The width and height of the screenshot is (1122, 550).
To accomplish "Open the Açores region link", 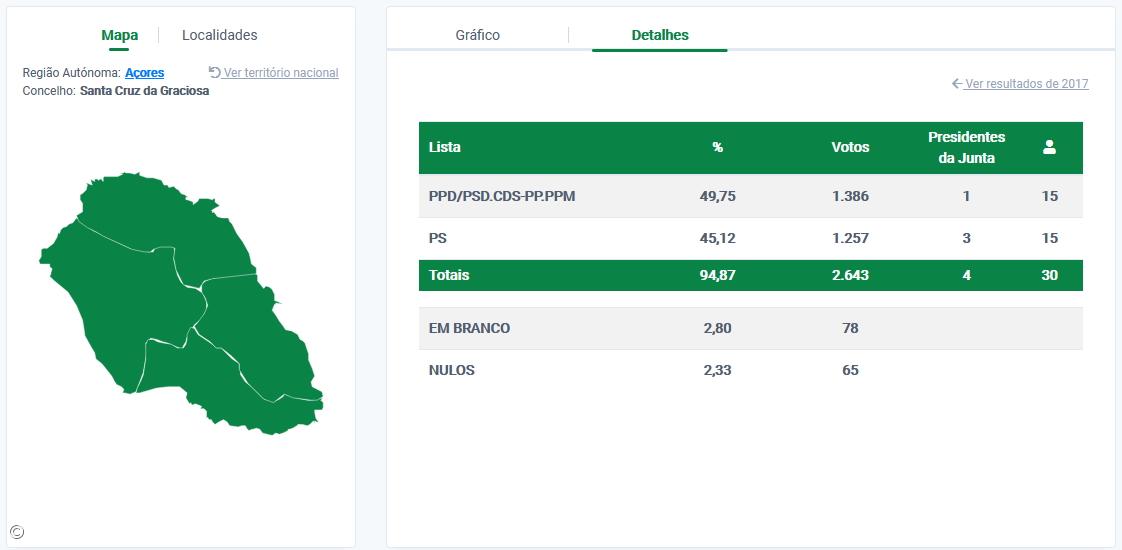I will (x=145, y=73).
